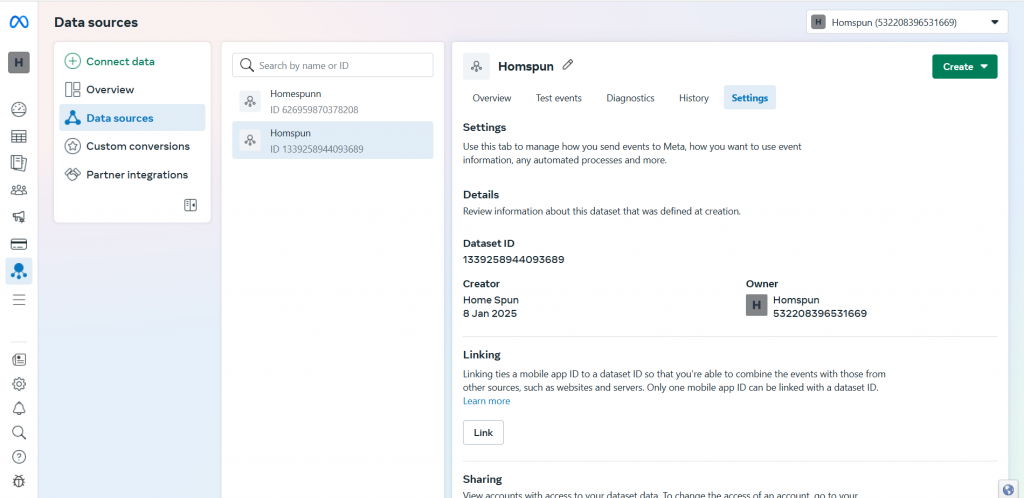Open the Audiences people icon

click(19, 191)
